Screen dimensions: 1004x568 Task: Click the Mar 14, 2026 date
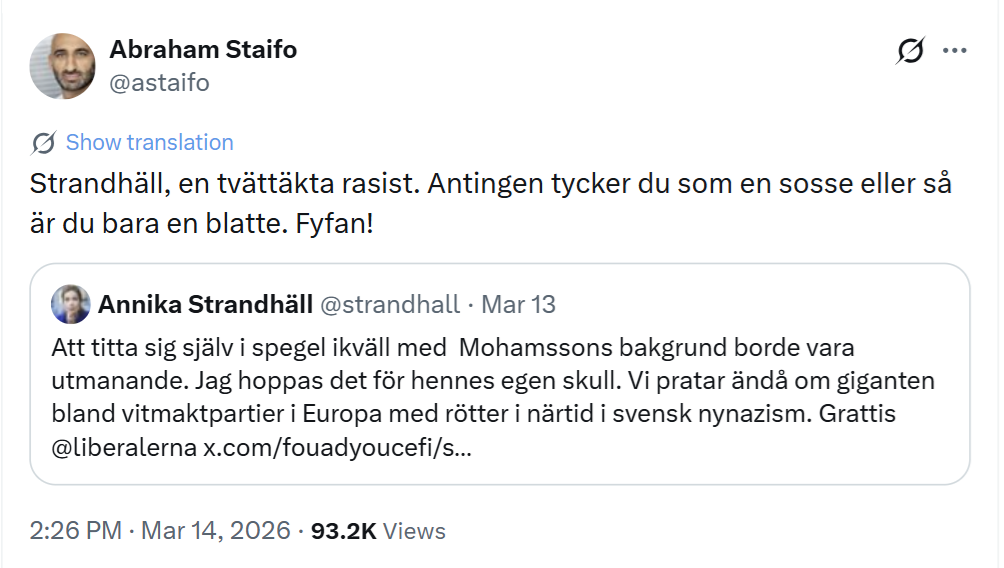[215, 531]
